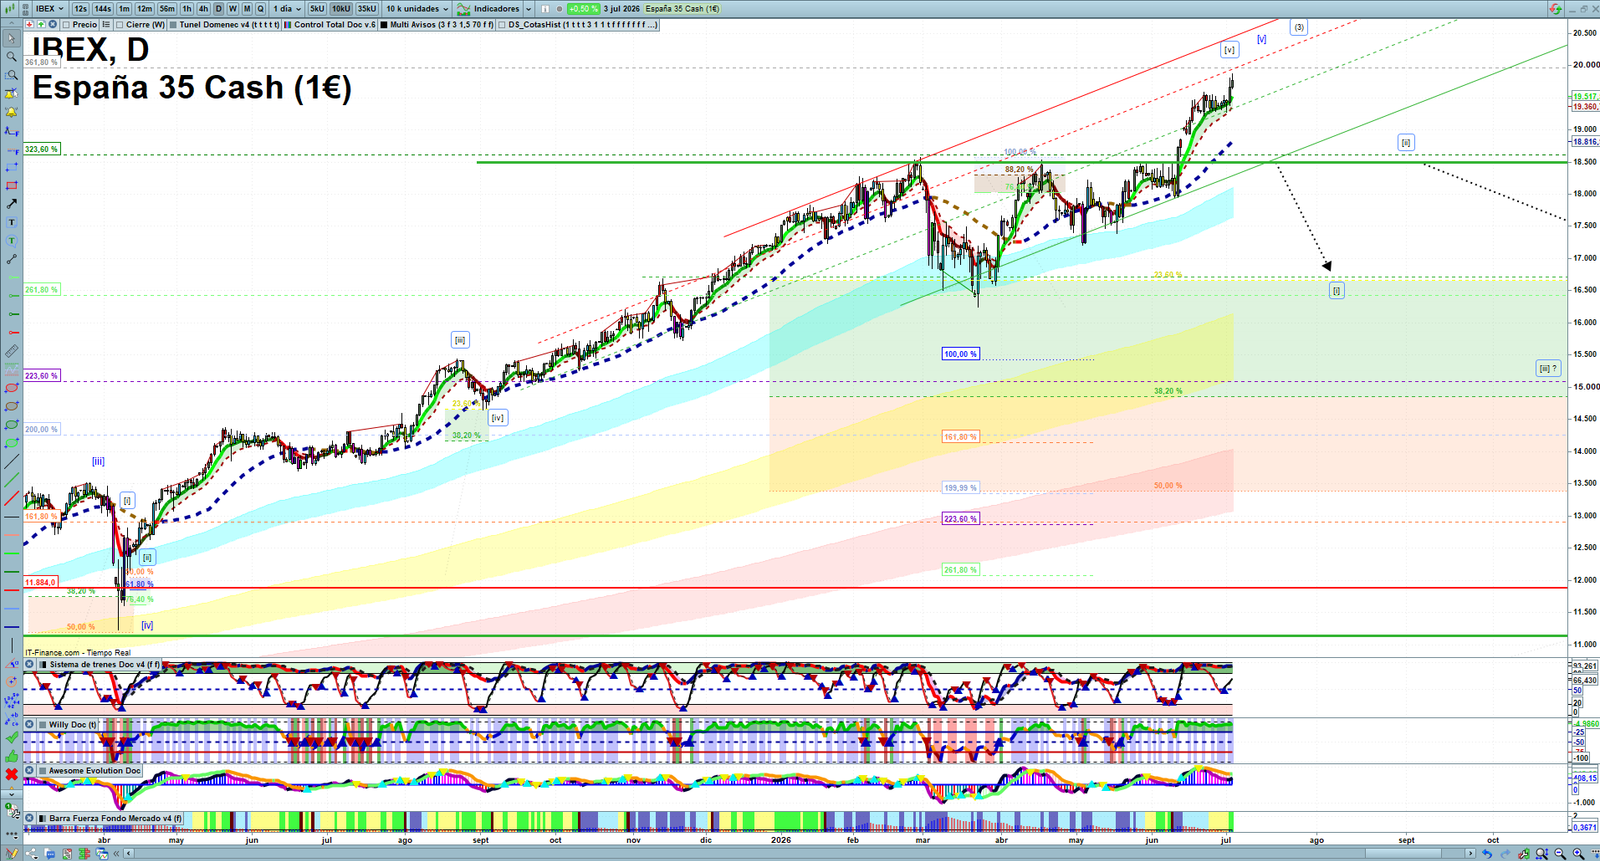Click the list icon next to Precio
The width and height of the screenshot is (1600, 861).
(106, 24)
